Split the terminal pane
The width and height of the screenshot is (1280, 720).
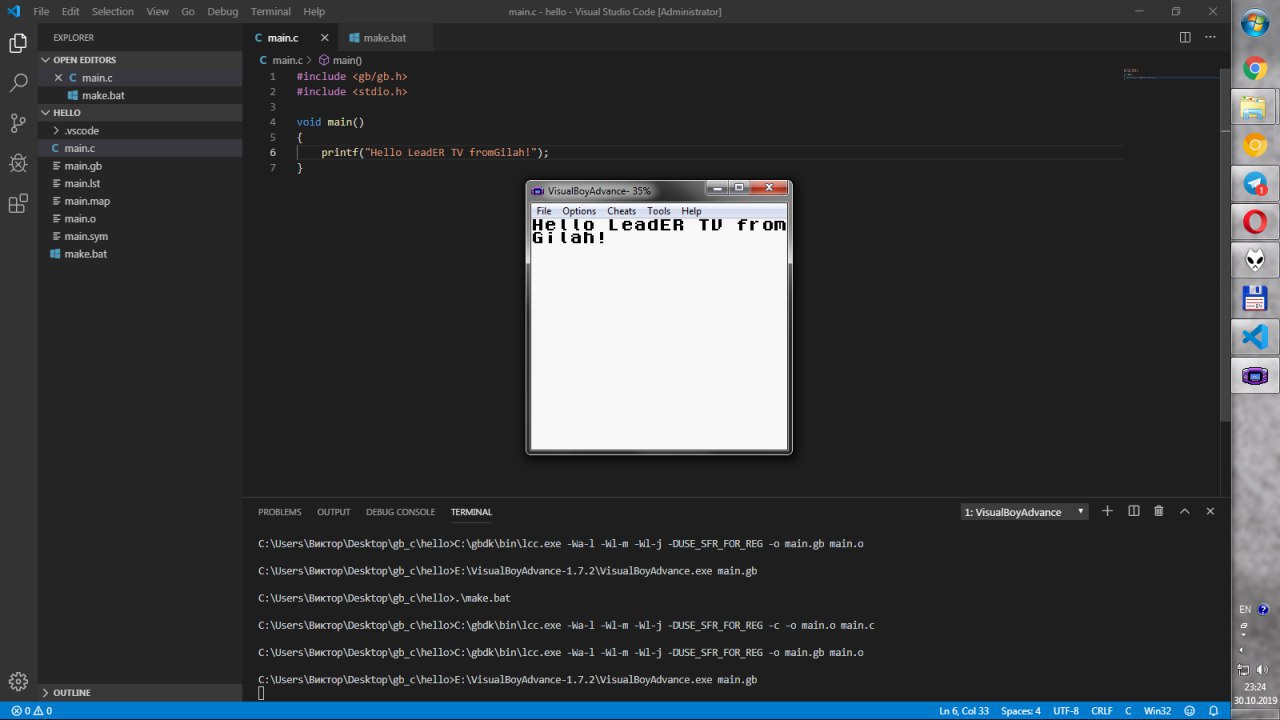point(1134,511)
